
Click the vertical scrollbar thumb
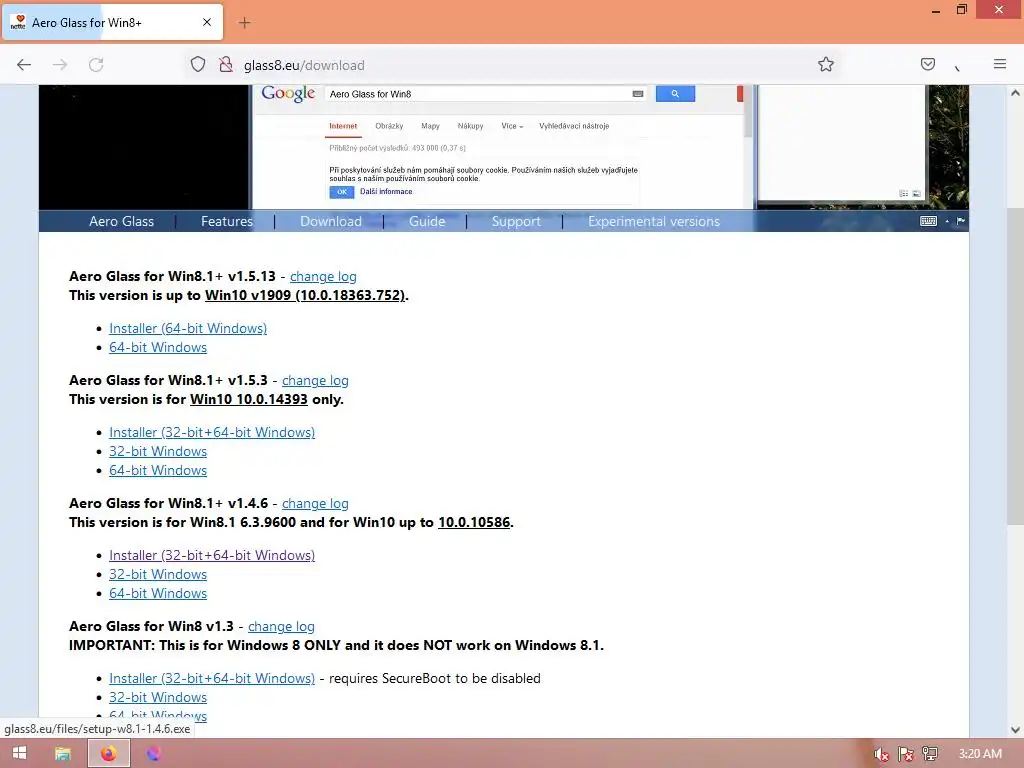[x=1015, y=366]
